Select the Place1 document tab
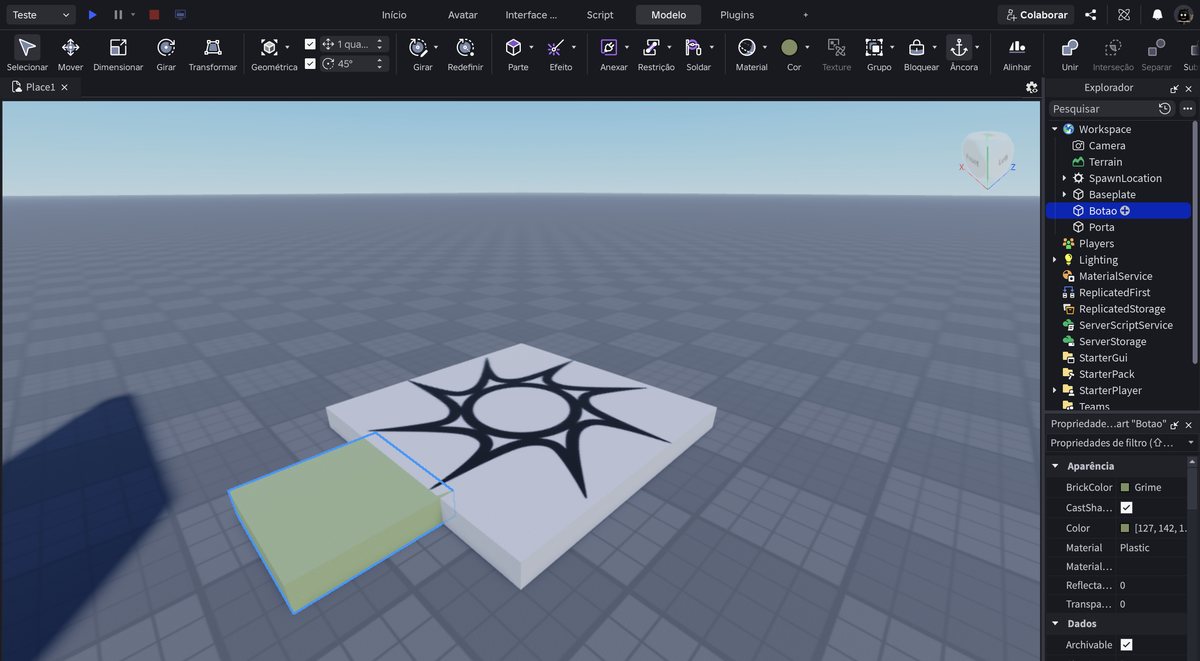Viewport: 1200px width, 661px height. (x=41, y=87)
